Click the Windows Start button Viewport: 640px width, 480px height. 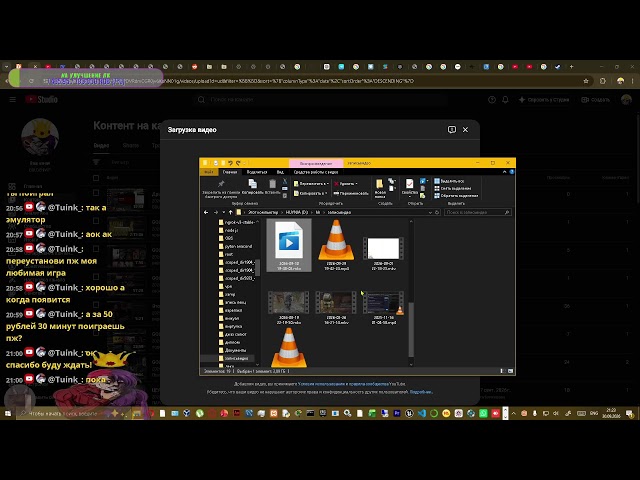click(8, 413)
